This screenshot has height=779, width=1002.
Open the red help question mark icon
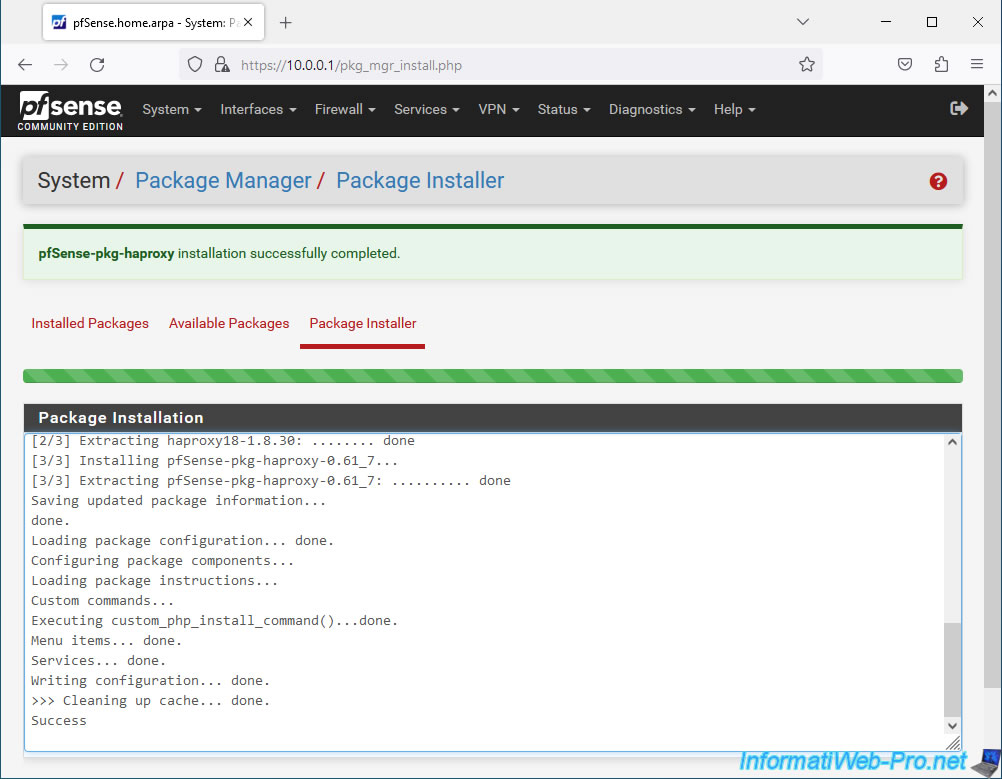937,181
